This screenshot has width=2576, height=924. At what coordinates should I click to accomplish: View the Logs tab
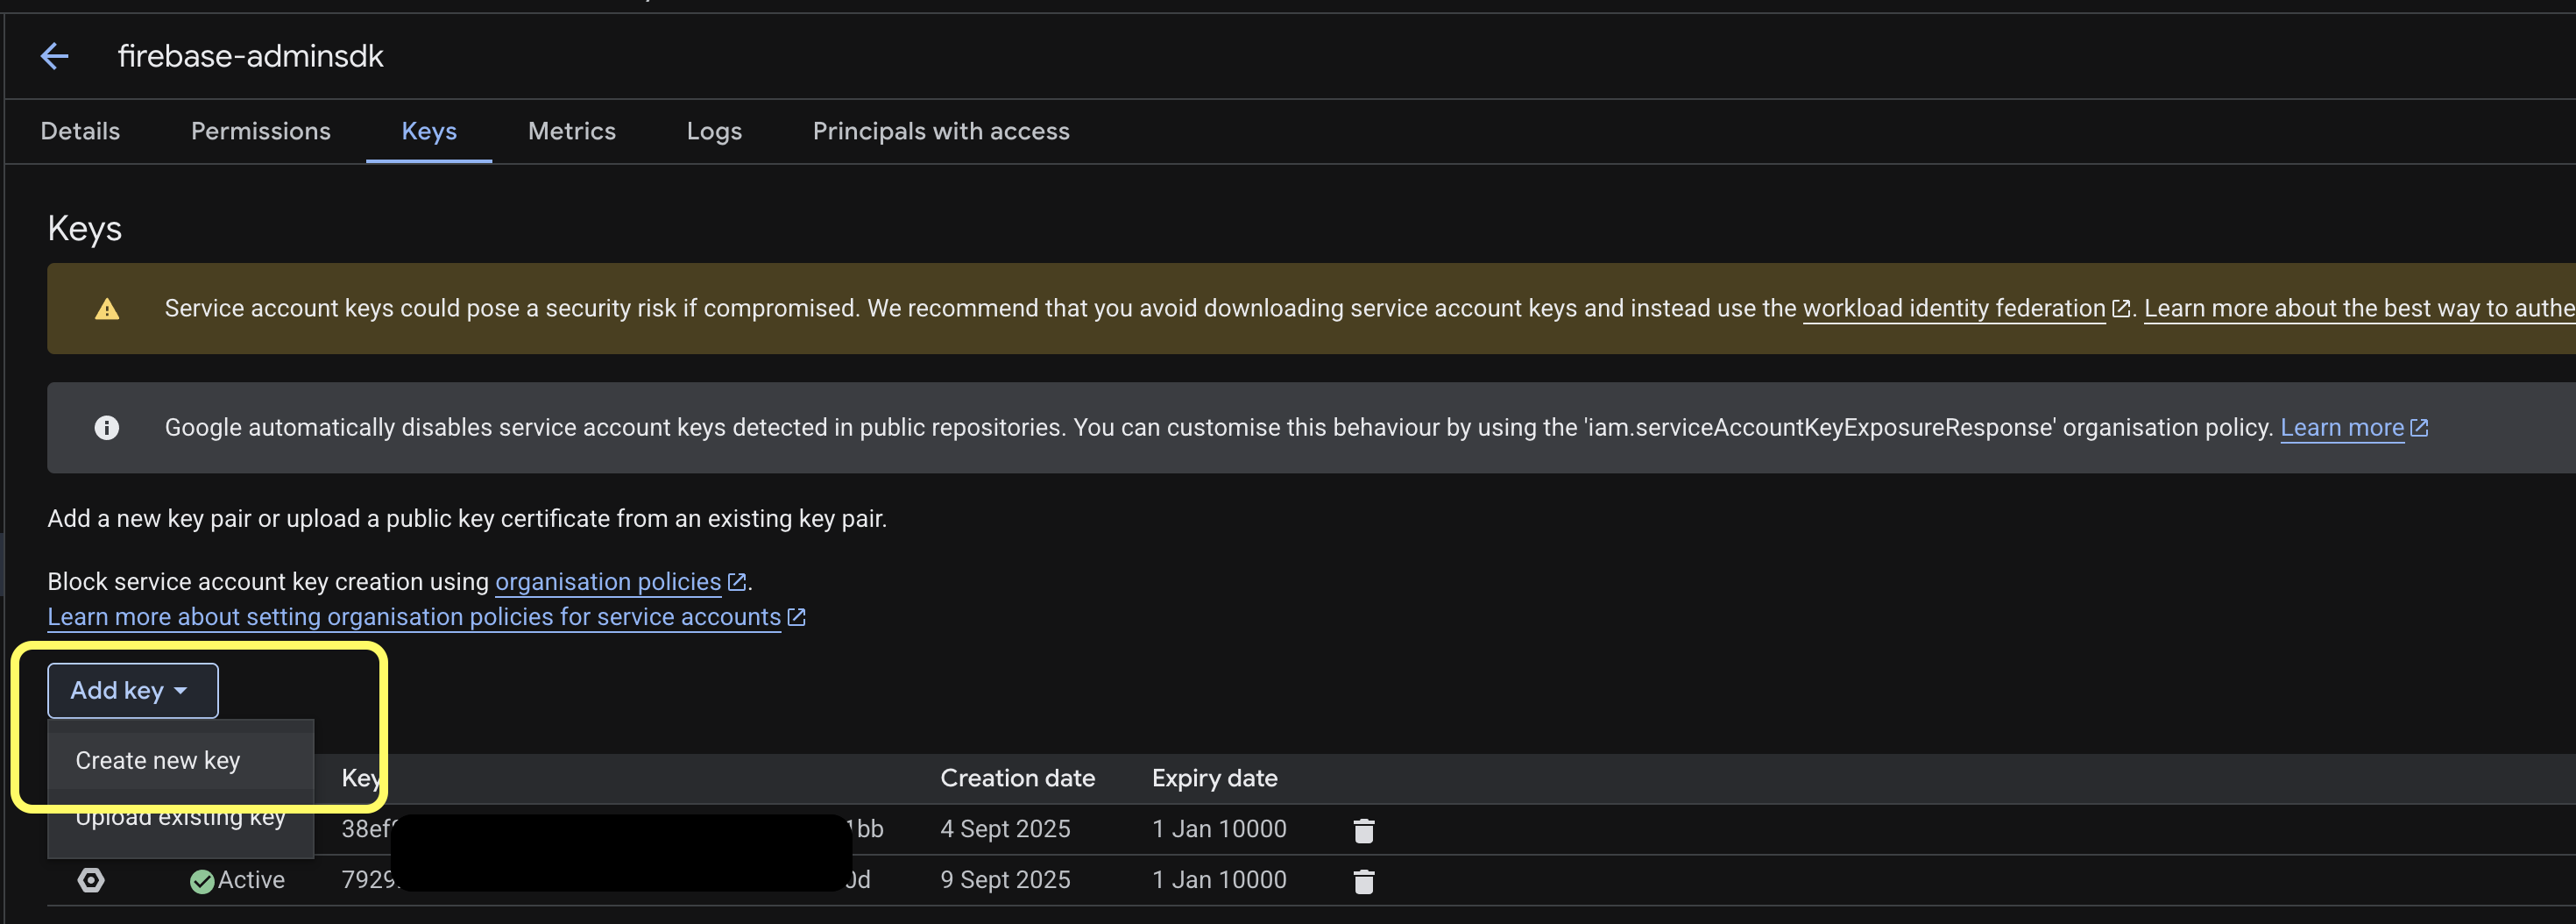[714, 131]
